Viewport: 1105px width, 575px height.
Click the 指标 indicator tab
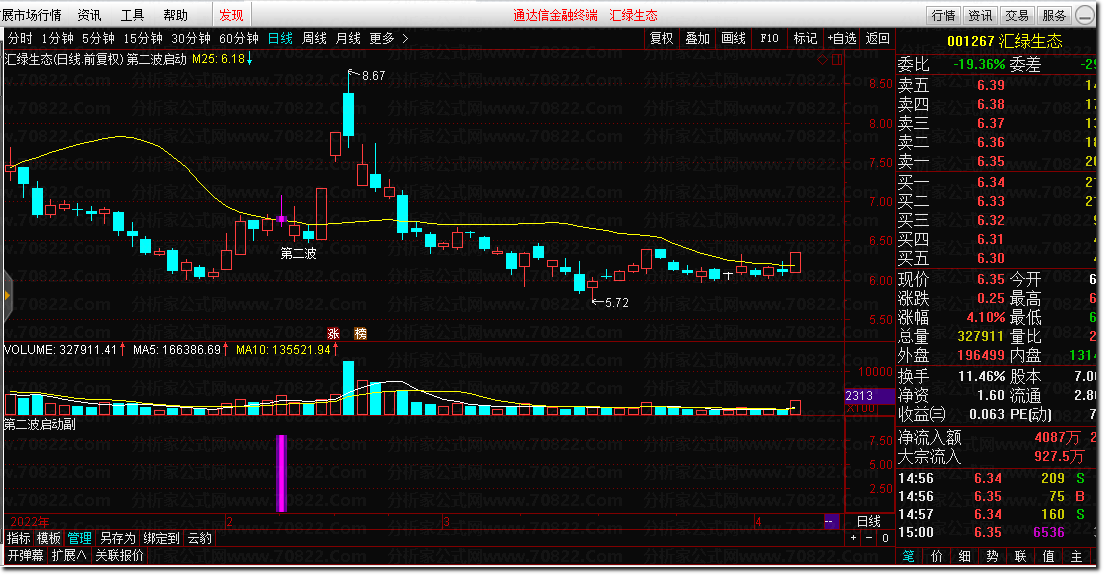click(19, 538)
